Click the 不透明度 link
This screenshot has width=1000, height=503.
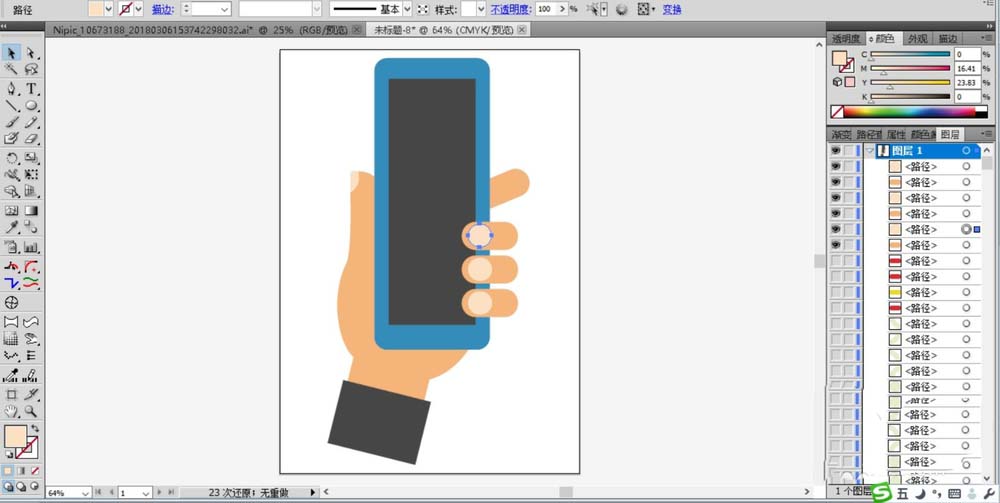511,10
